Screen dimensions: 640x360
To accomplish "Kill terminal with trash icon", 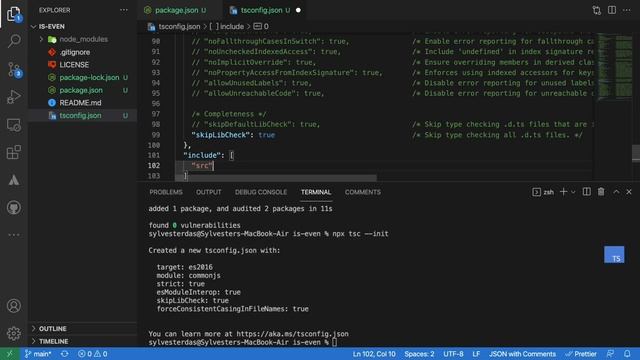I will pos(601,192).
